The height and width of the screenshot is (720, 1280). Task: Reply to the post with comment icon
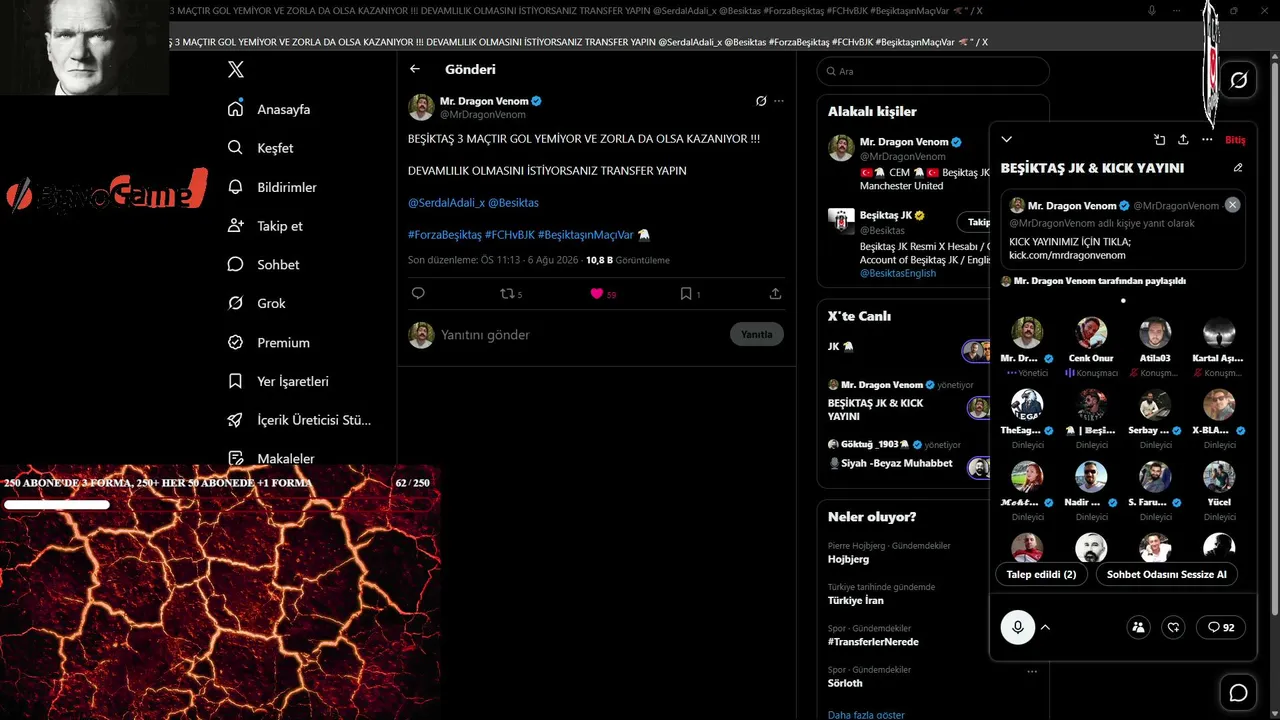click(418, 294)
